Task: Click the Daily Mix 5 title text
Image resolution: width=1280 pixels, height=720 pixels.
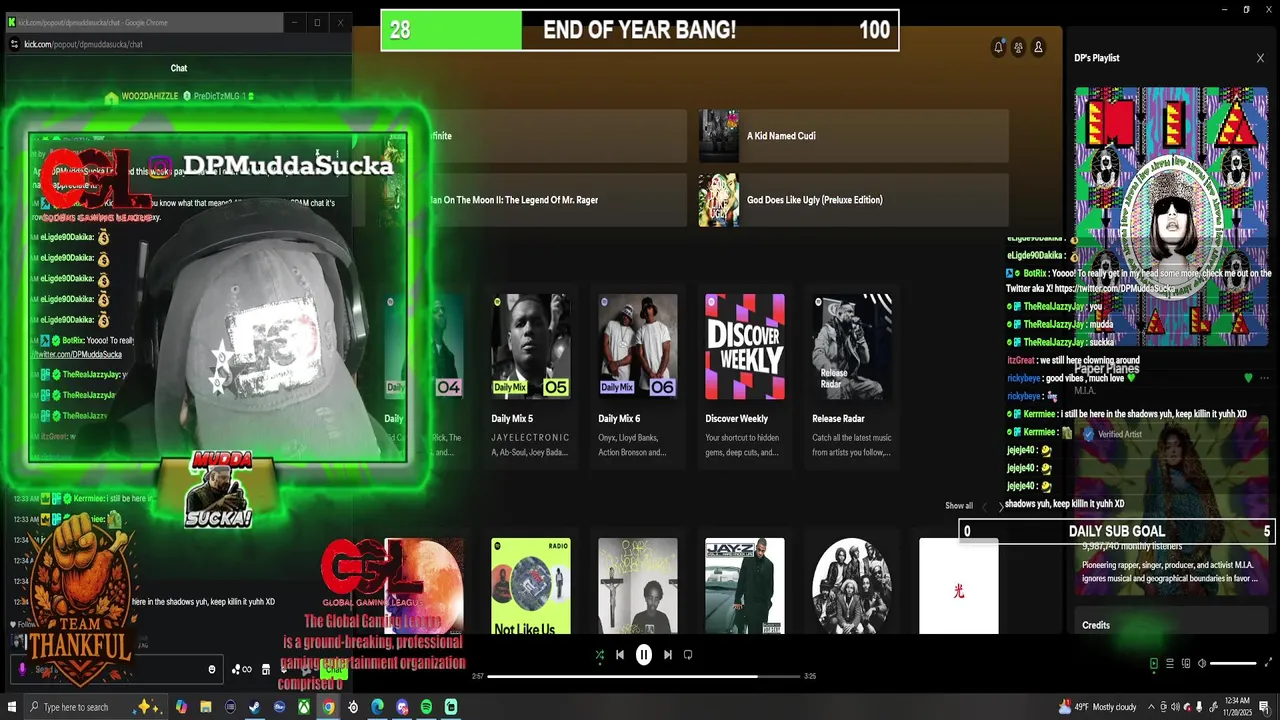Action: click(x=512, y=419)
